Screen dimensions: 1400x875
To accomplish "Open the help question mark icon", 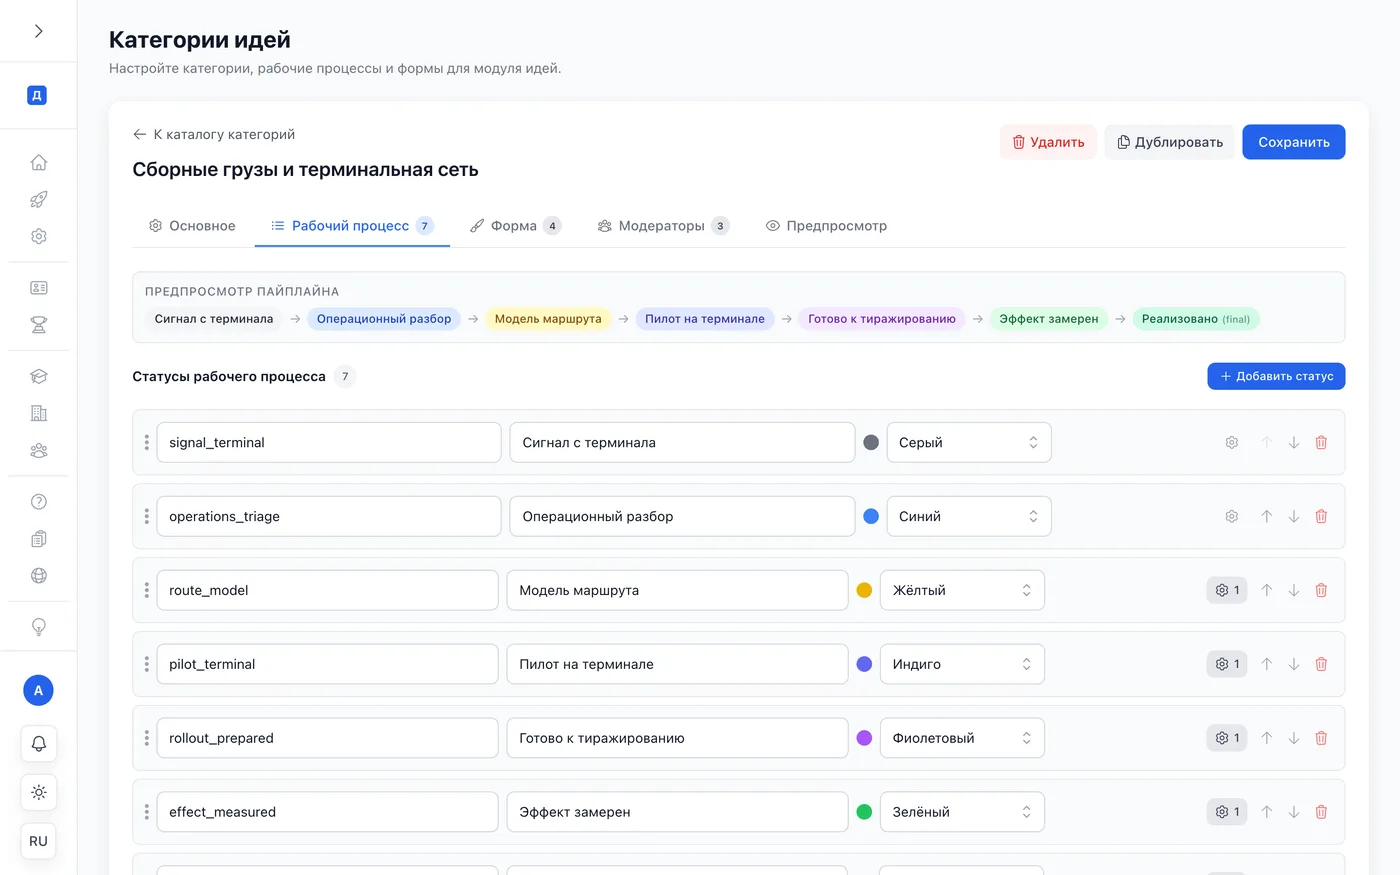I will pos(38,502).
